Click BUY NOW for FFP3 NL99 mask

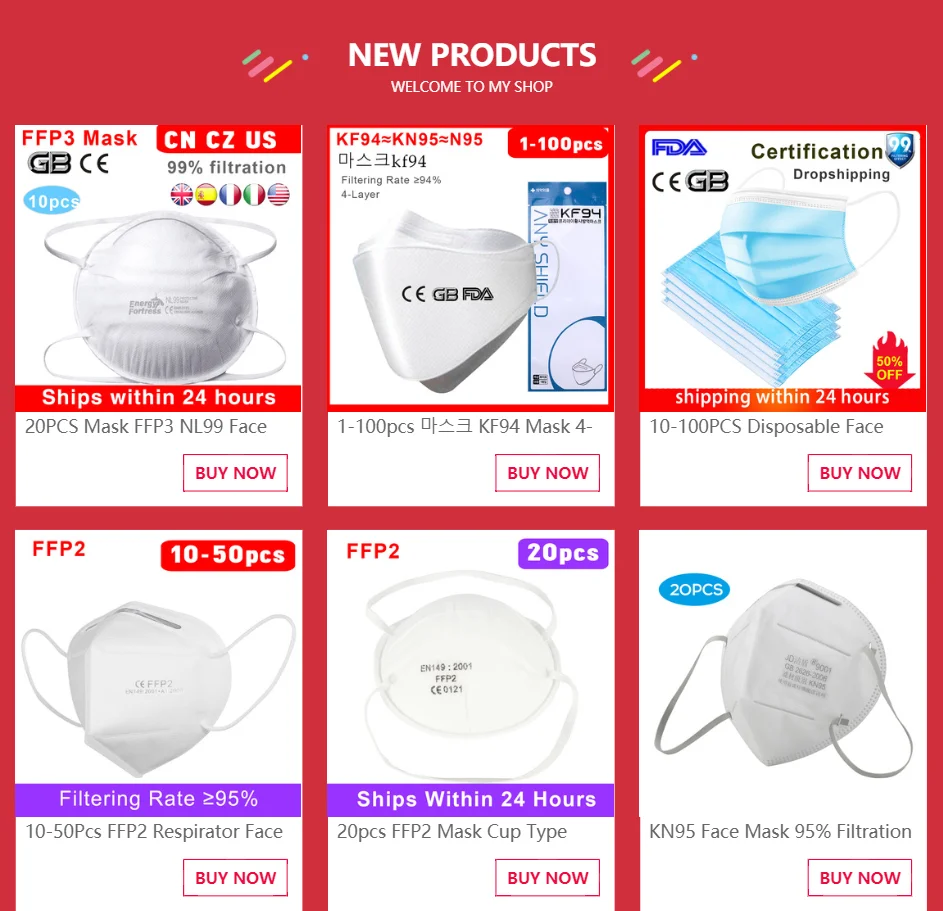coord(235,473)
